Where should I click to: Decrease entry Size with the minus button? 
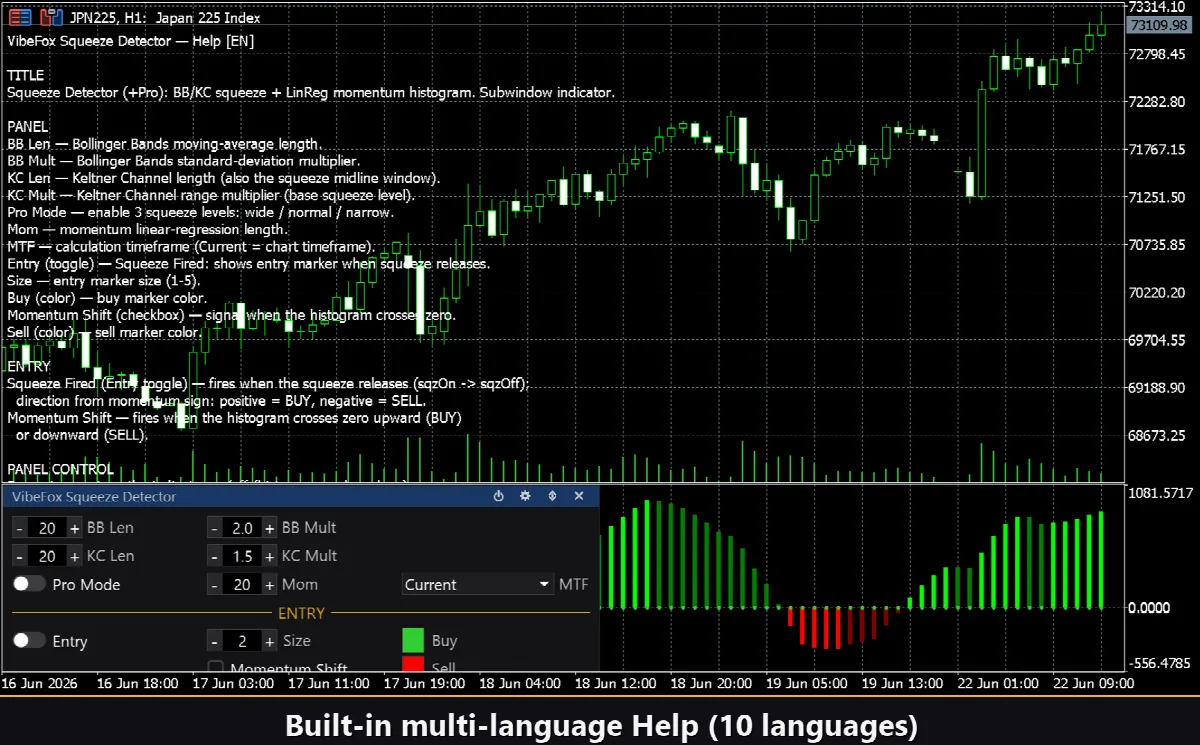215,641
